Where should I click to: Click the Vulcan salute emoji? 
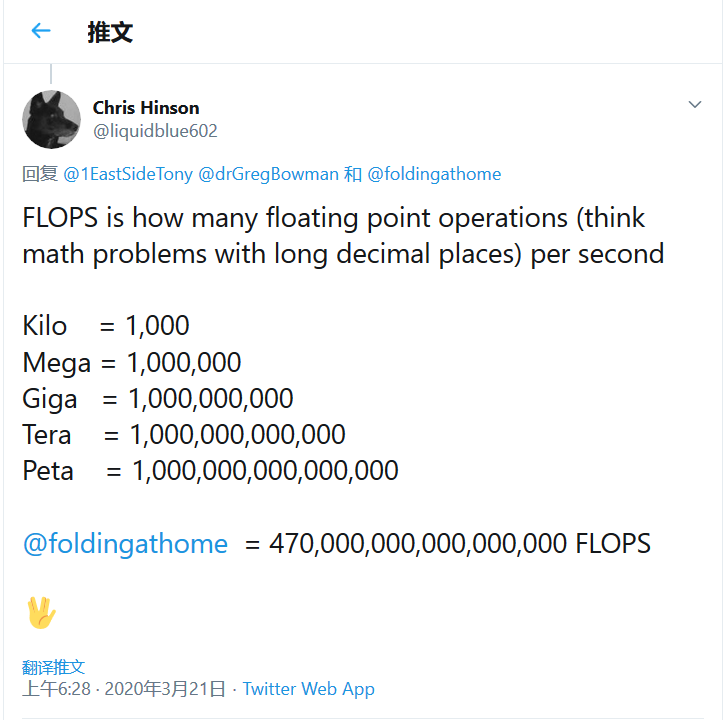coord(41,612)
